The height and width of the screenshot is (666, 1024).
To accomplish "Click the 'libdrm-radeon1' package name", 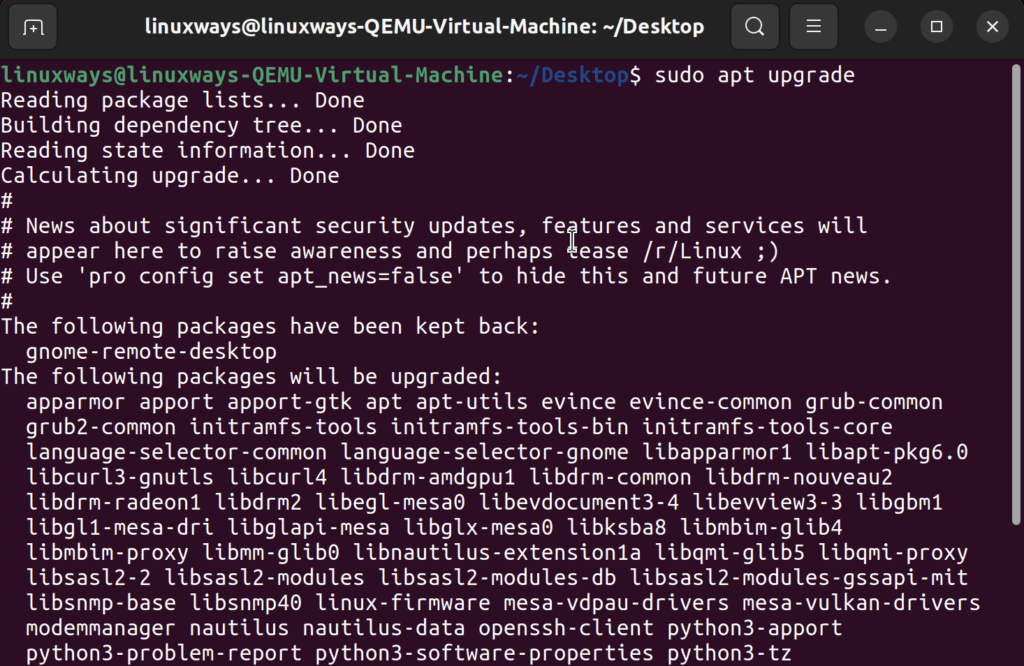I will click(x=113, y=503).
